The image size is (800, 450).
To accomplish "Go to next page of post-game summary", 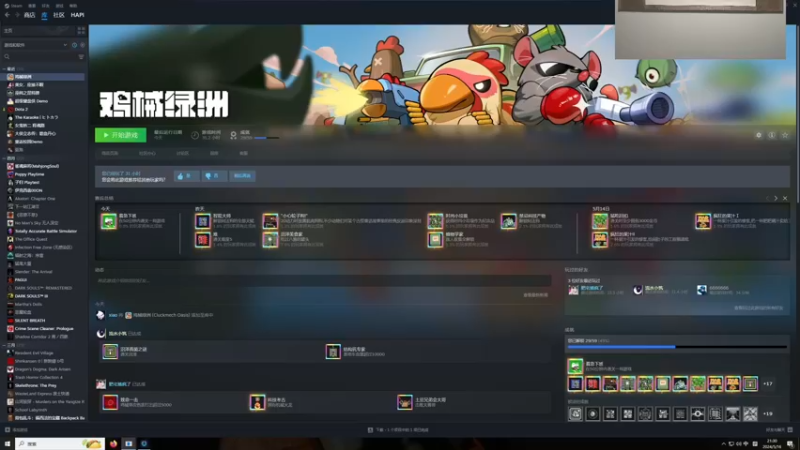I will click(776, 198).
